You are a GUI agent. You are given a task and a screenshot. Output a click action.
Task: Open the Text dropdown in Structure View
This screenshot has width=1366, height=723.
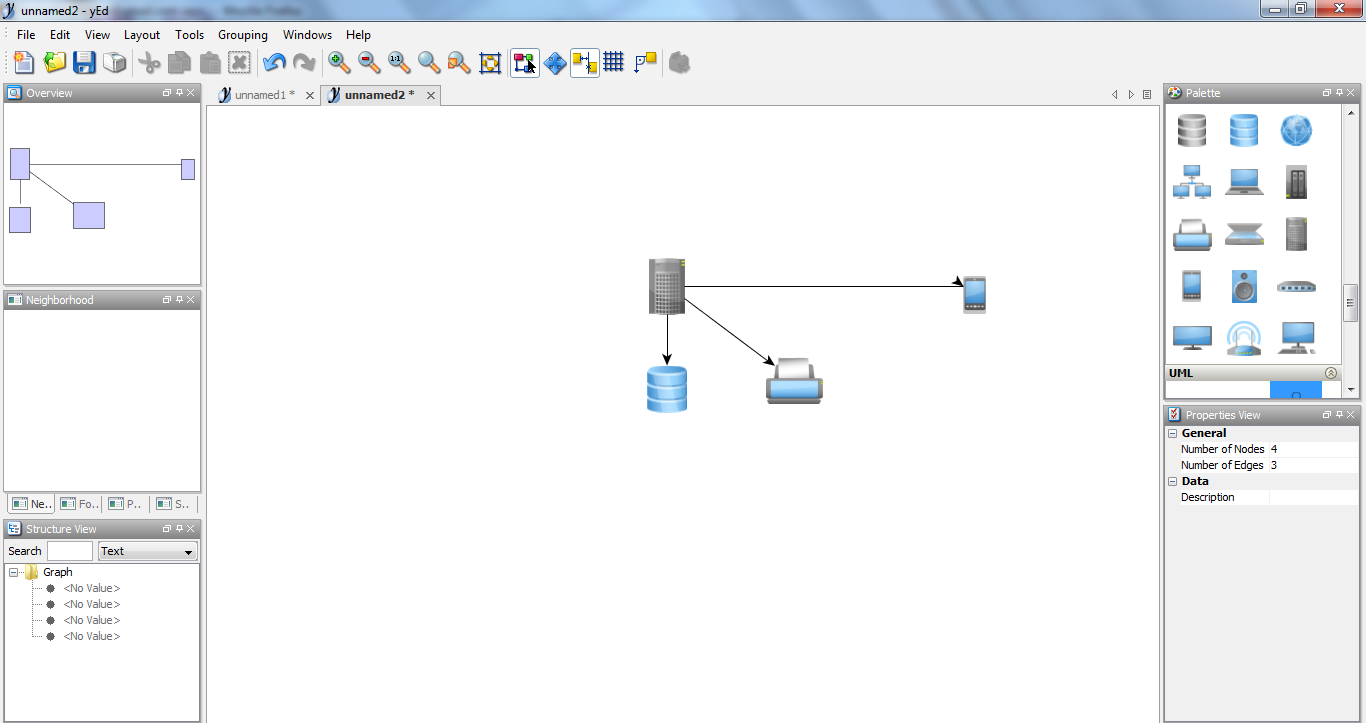click(148, 551)
